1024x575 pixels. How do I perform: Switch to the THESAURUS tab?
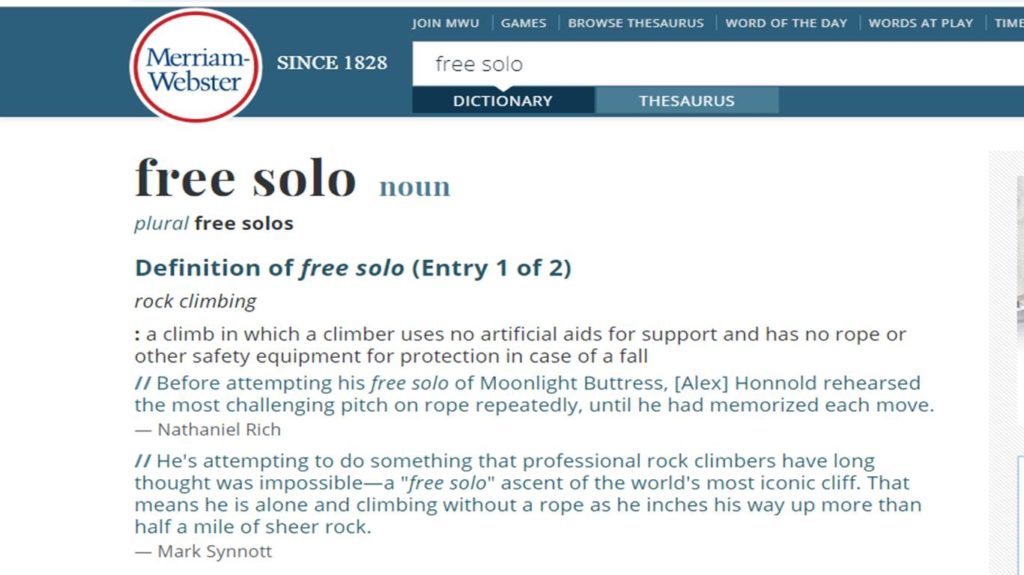(687, 101)
